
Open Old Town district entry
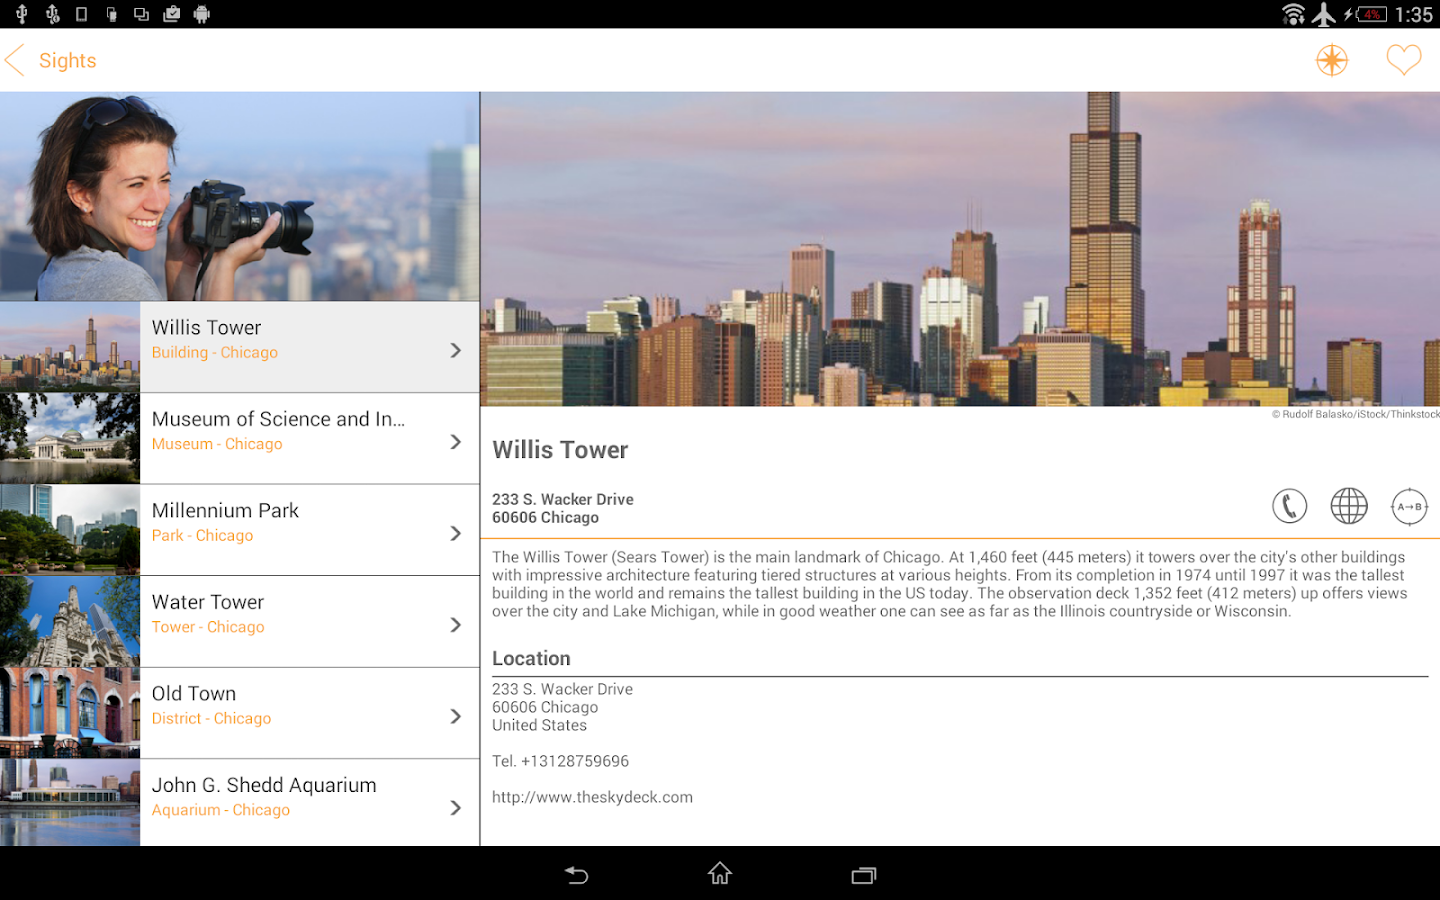[240, 713]
